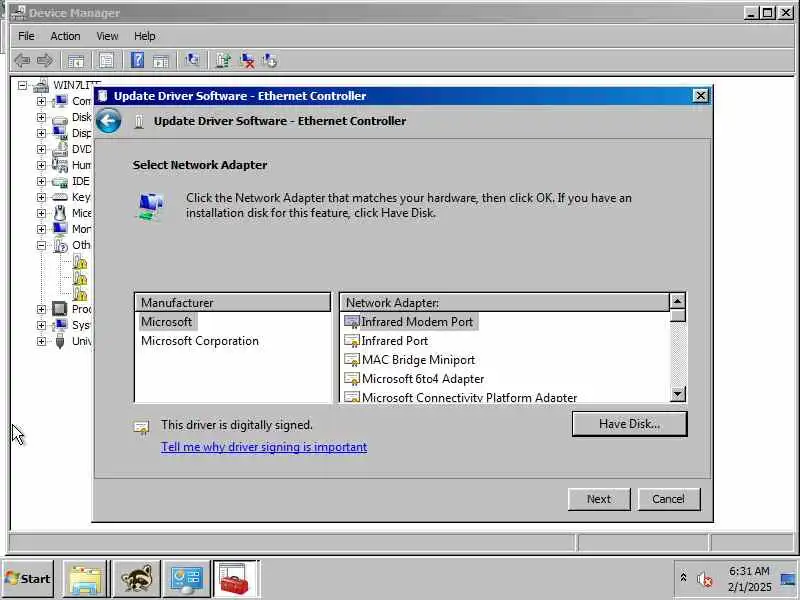Select Microsoft Connectivity Platform Adapter
Viewport: 800px width, 600px height.
(x=461, y=397)
